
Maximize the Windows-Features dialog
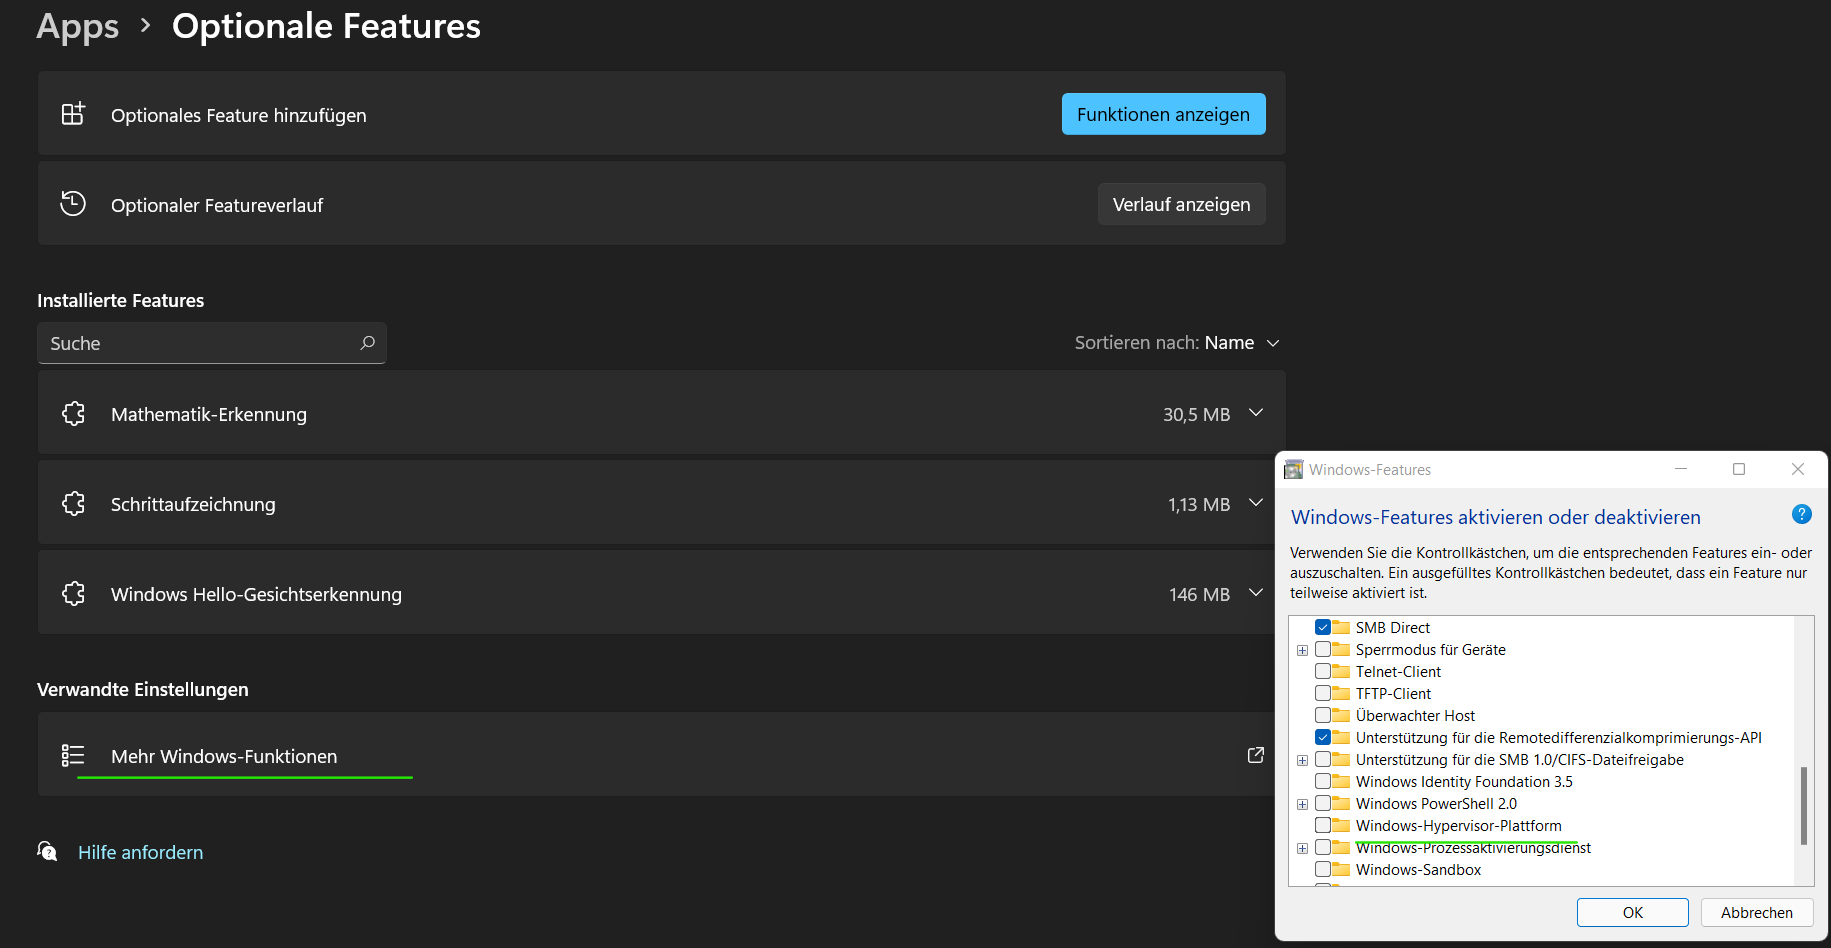[x=1739, y=469]
